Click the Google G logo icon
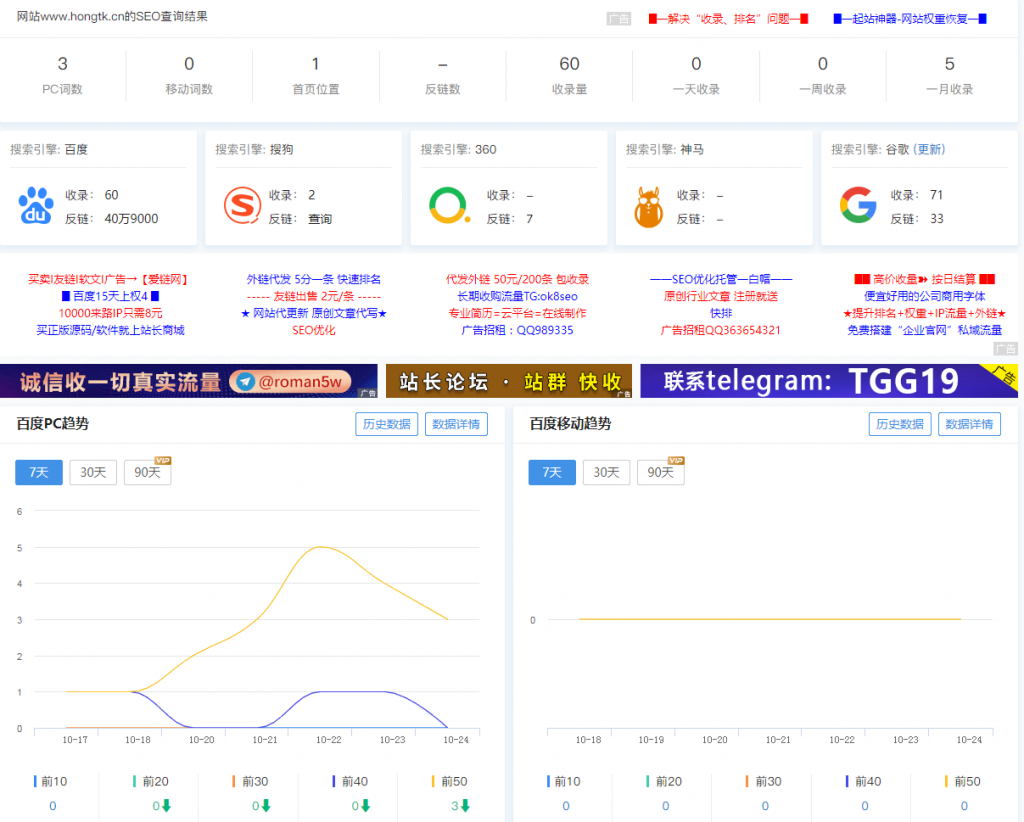1024x822 pixels. pyautogui.click(x=858, y=205)
